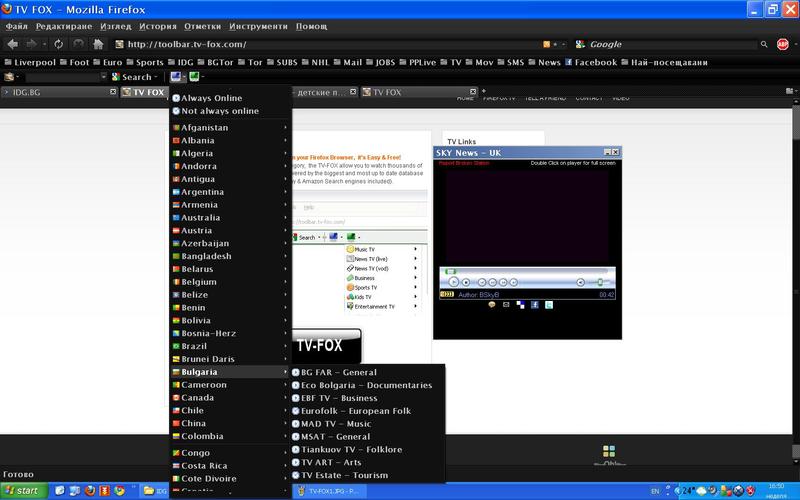Expand the Costa Rica submenu
800x500 pixels.
coord(231,465)
